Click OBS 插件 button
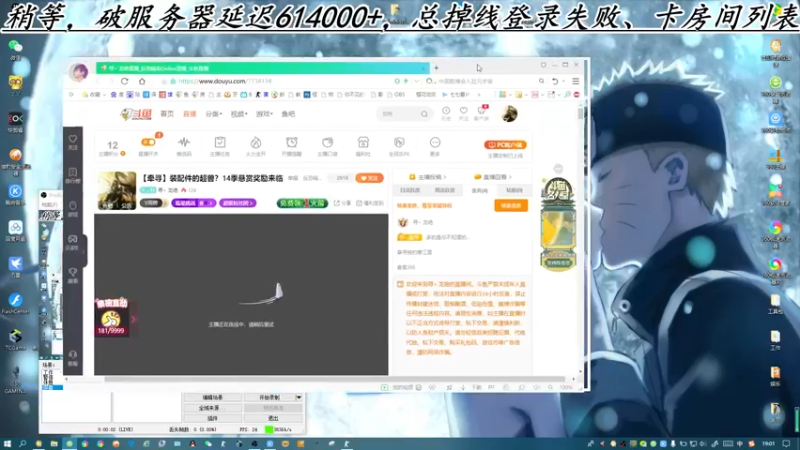The image size is (800, 450). tap(213, 418)
